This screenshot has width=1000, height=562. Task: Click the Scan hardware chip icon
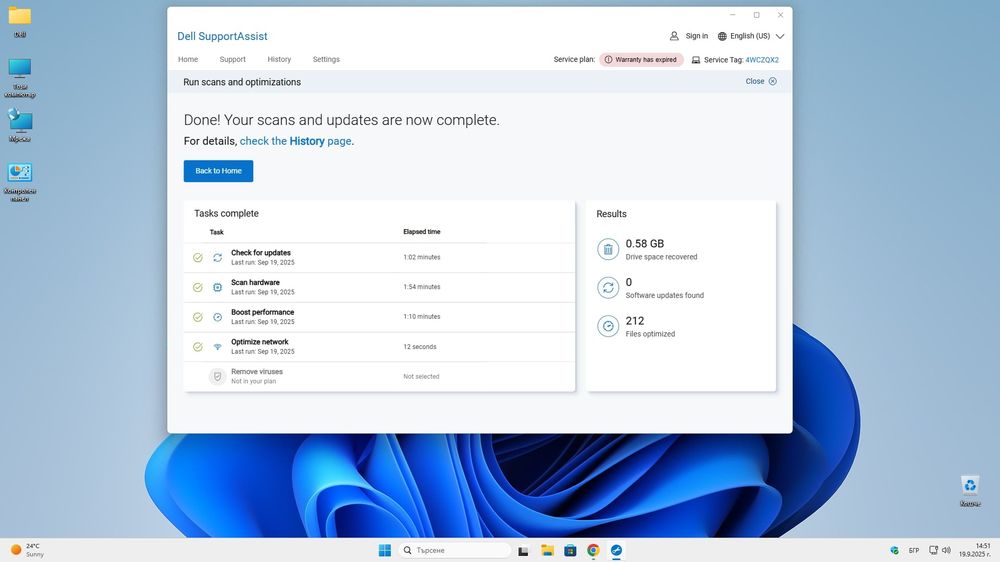[x=217, y=287]
